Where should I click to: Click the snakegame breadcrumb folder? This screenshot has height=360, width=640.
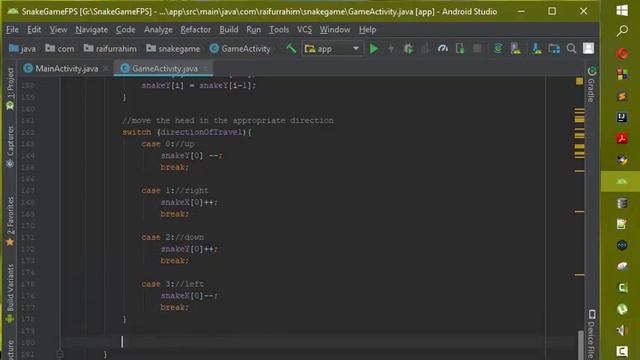(173, 49)
